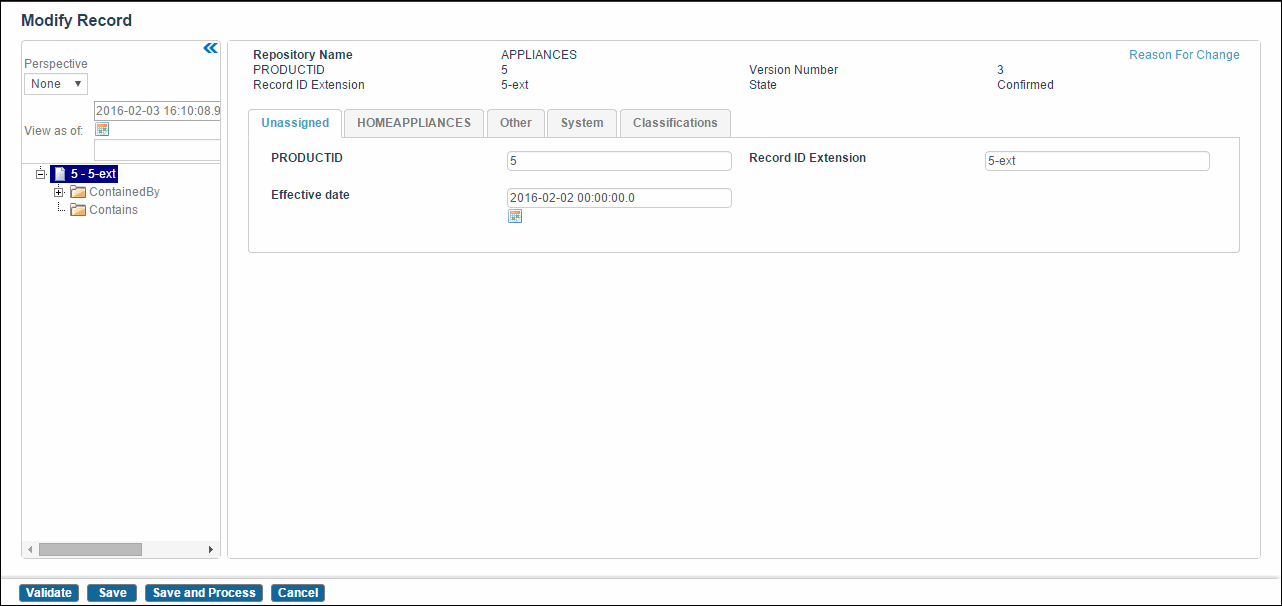Open the Other tab
Viewport: 1282px width, 606px height.
click(x=516, y=123)
